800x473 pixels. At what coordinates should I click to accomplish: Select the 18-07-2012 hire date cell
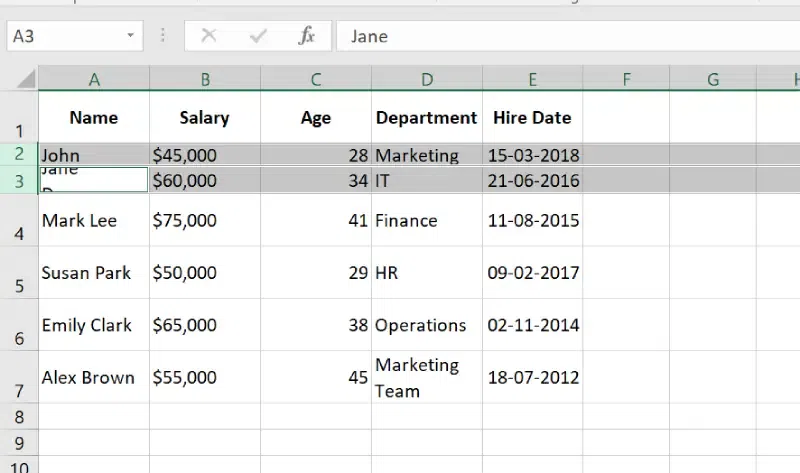[x=532, y=377]
